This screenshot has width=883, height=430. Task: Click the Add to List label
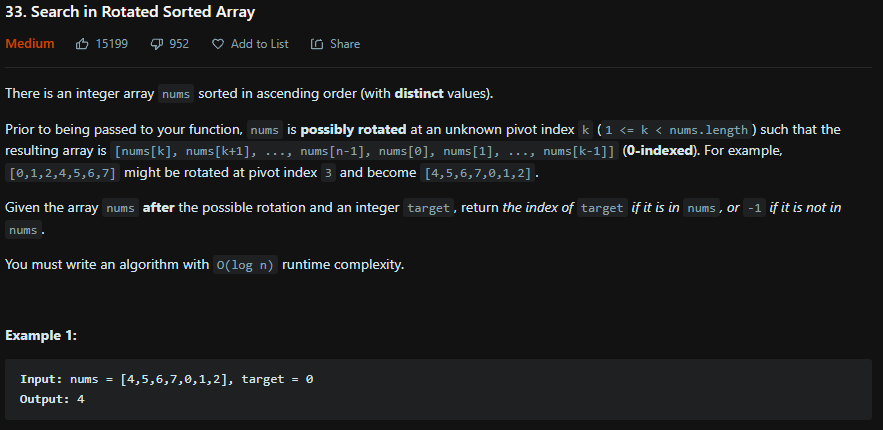pos(260,44)
